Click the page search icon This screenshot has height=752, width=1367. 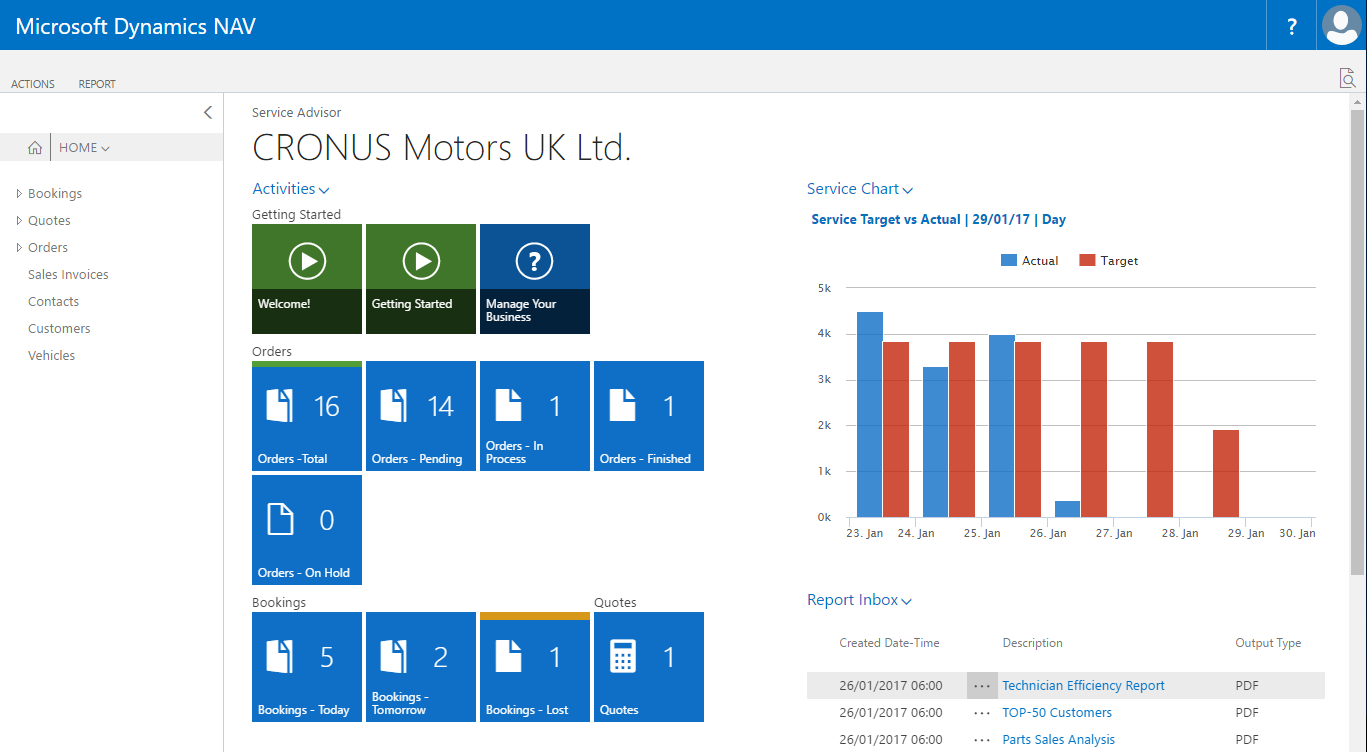(x=1347, y=79)
